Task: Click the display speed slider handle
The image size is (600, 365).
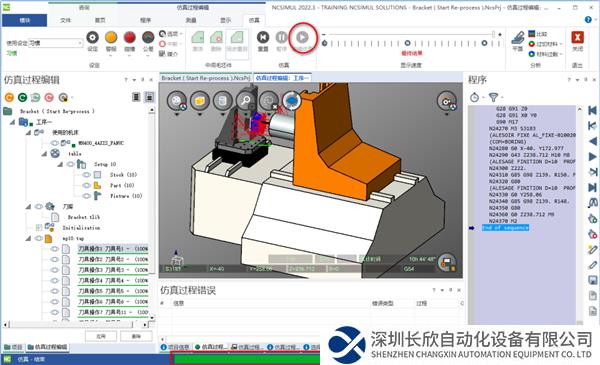Action: tap(493, 34)
